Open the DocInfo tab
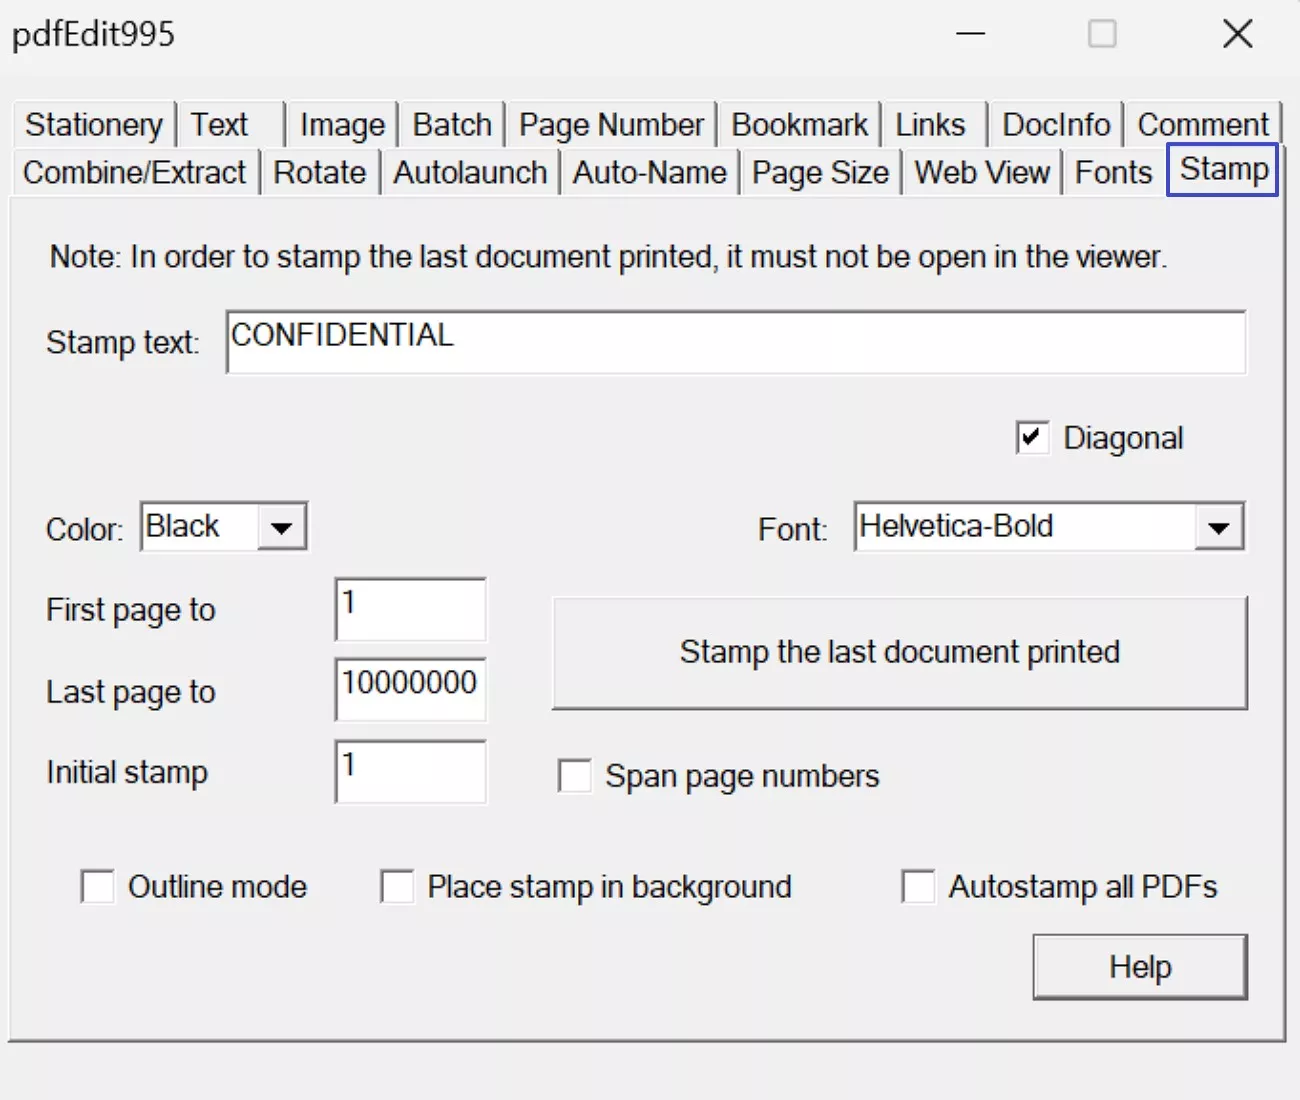1300x1100 pixels. 1055,124
